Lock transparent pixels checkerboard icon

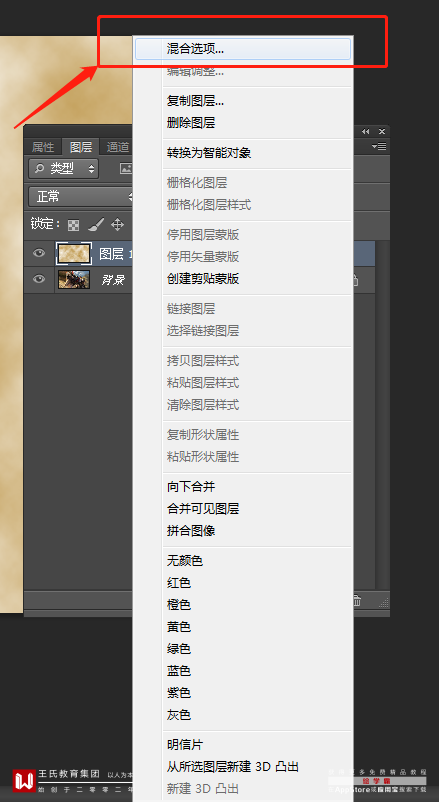point(74,225)
